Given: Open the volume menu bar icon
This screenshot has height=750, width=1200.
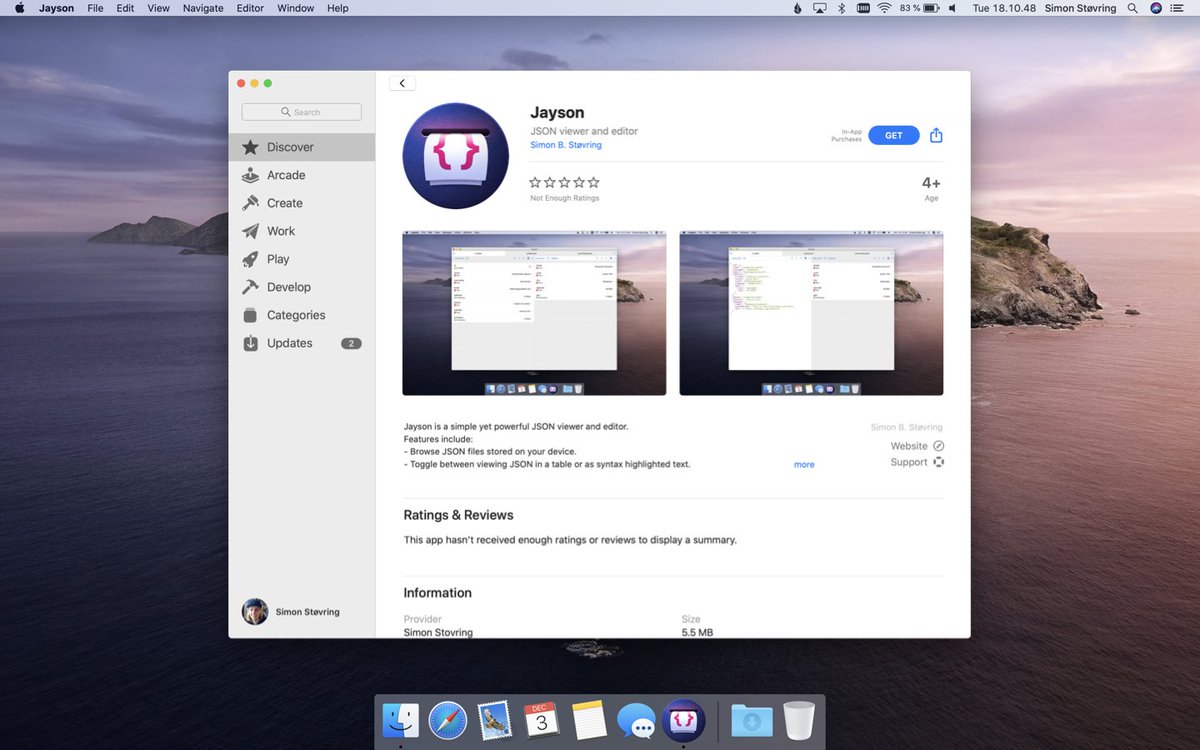Looking at the screenshot, I should click(x=952, y=8).
